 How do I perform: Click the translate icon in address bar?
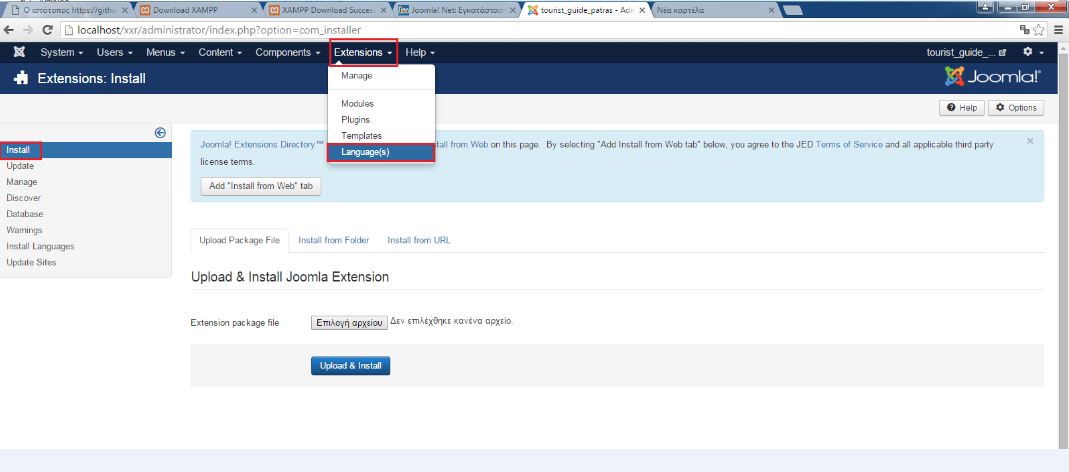(x=1024, y=30)
